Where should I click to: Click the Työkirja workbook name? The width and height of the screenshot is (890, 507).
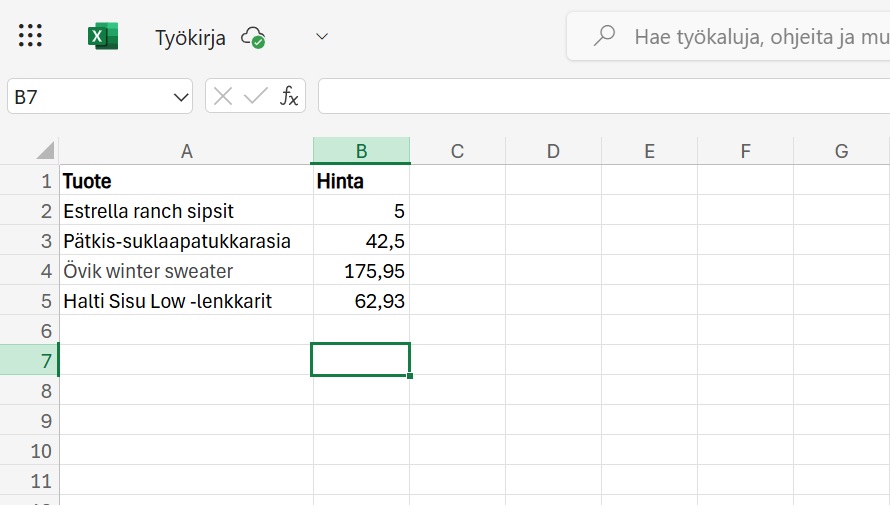point(190,38)
